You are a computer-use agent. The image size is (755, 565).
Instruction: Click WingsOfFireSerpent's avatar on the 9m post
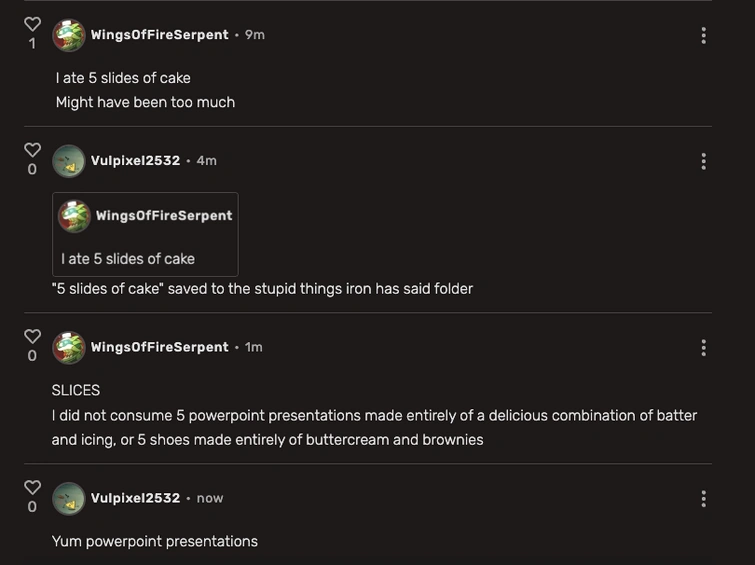tap(68, 35)
